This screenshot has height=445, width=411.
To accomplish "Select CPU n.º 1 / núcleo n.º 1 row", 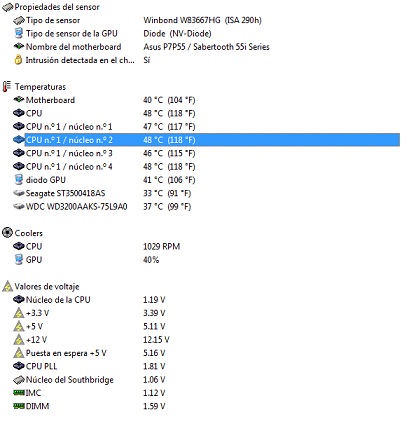I will (206, 127).
